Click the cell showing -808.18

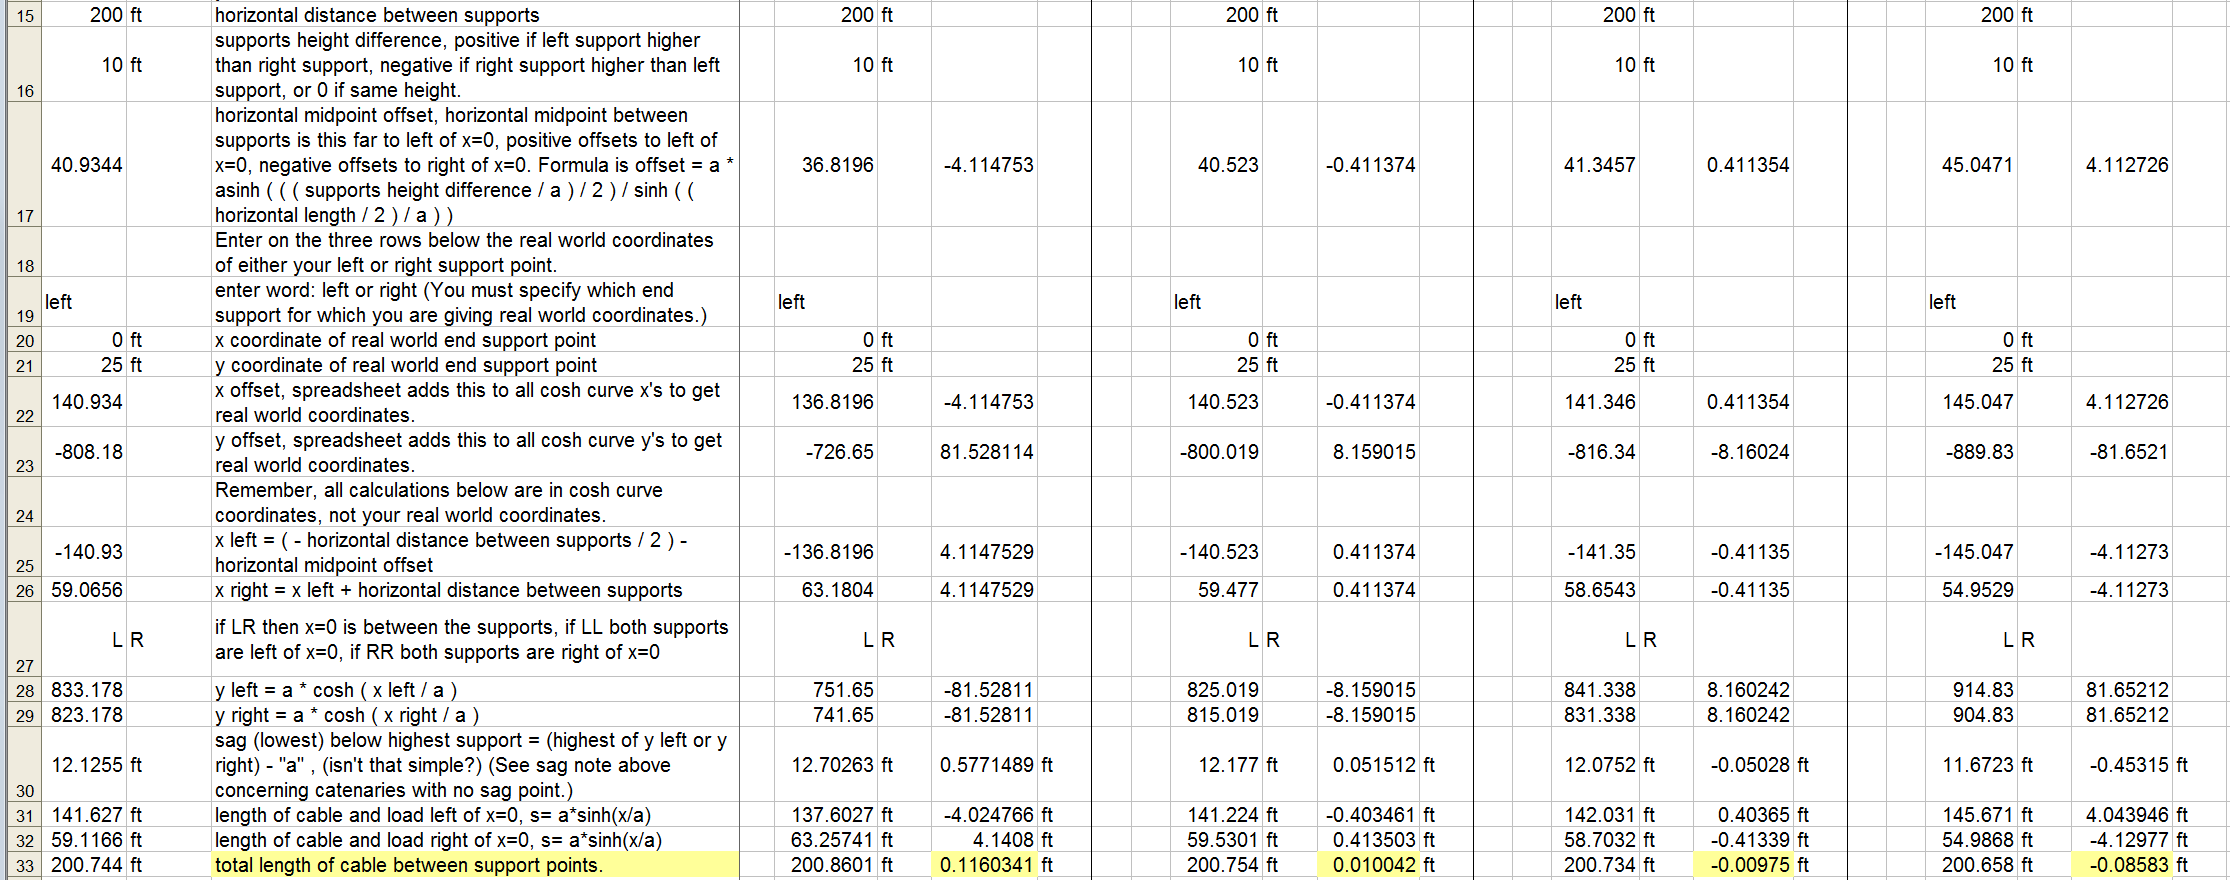point(86,452)
